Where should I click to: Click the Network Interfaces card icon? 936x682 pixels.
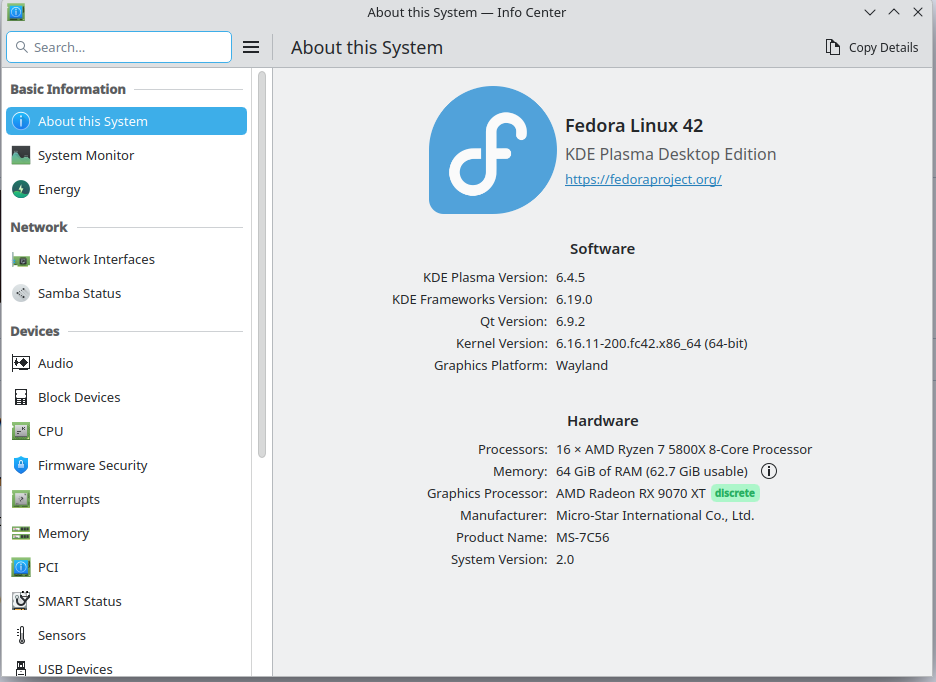21,260
